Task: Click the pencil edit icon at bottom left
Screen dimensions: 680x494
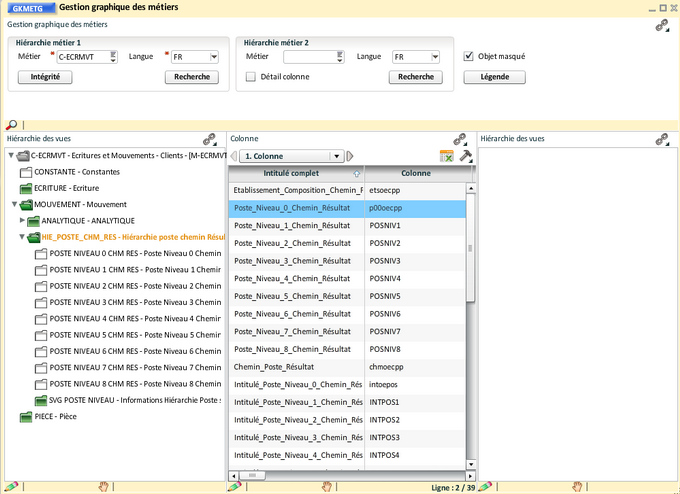Action: [x=11, y=486]
